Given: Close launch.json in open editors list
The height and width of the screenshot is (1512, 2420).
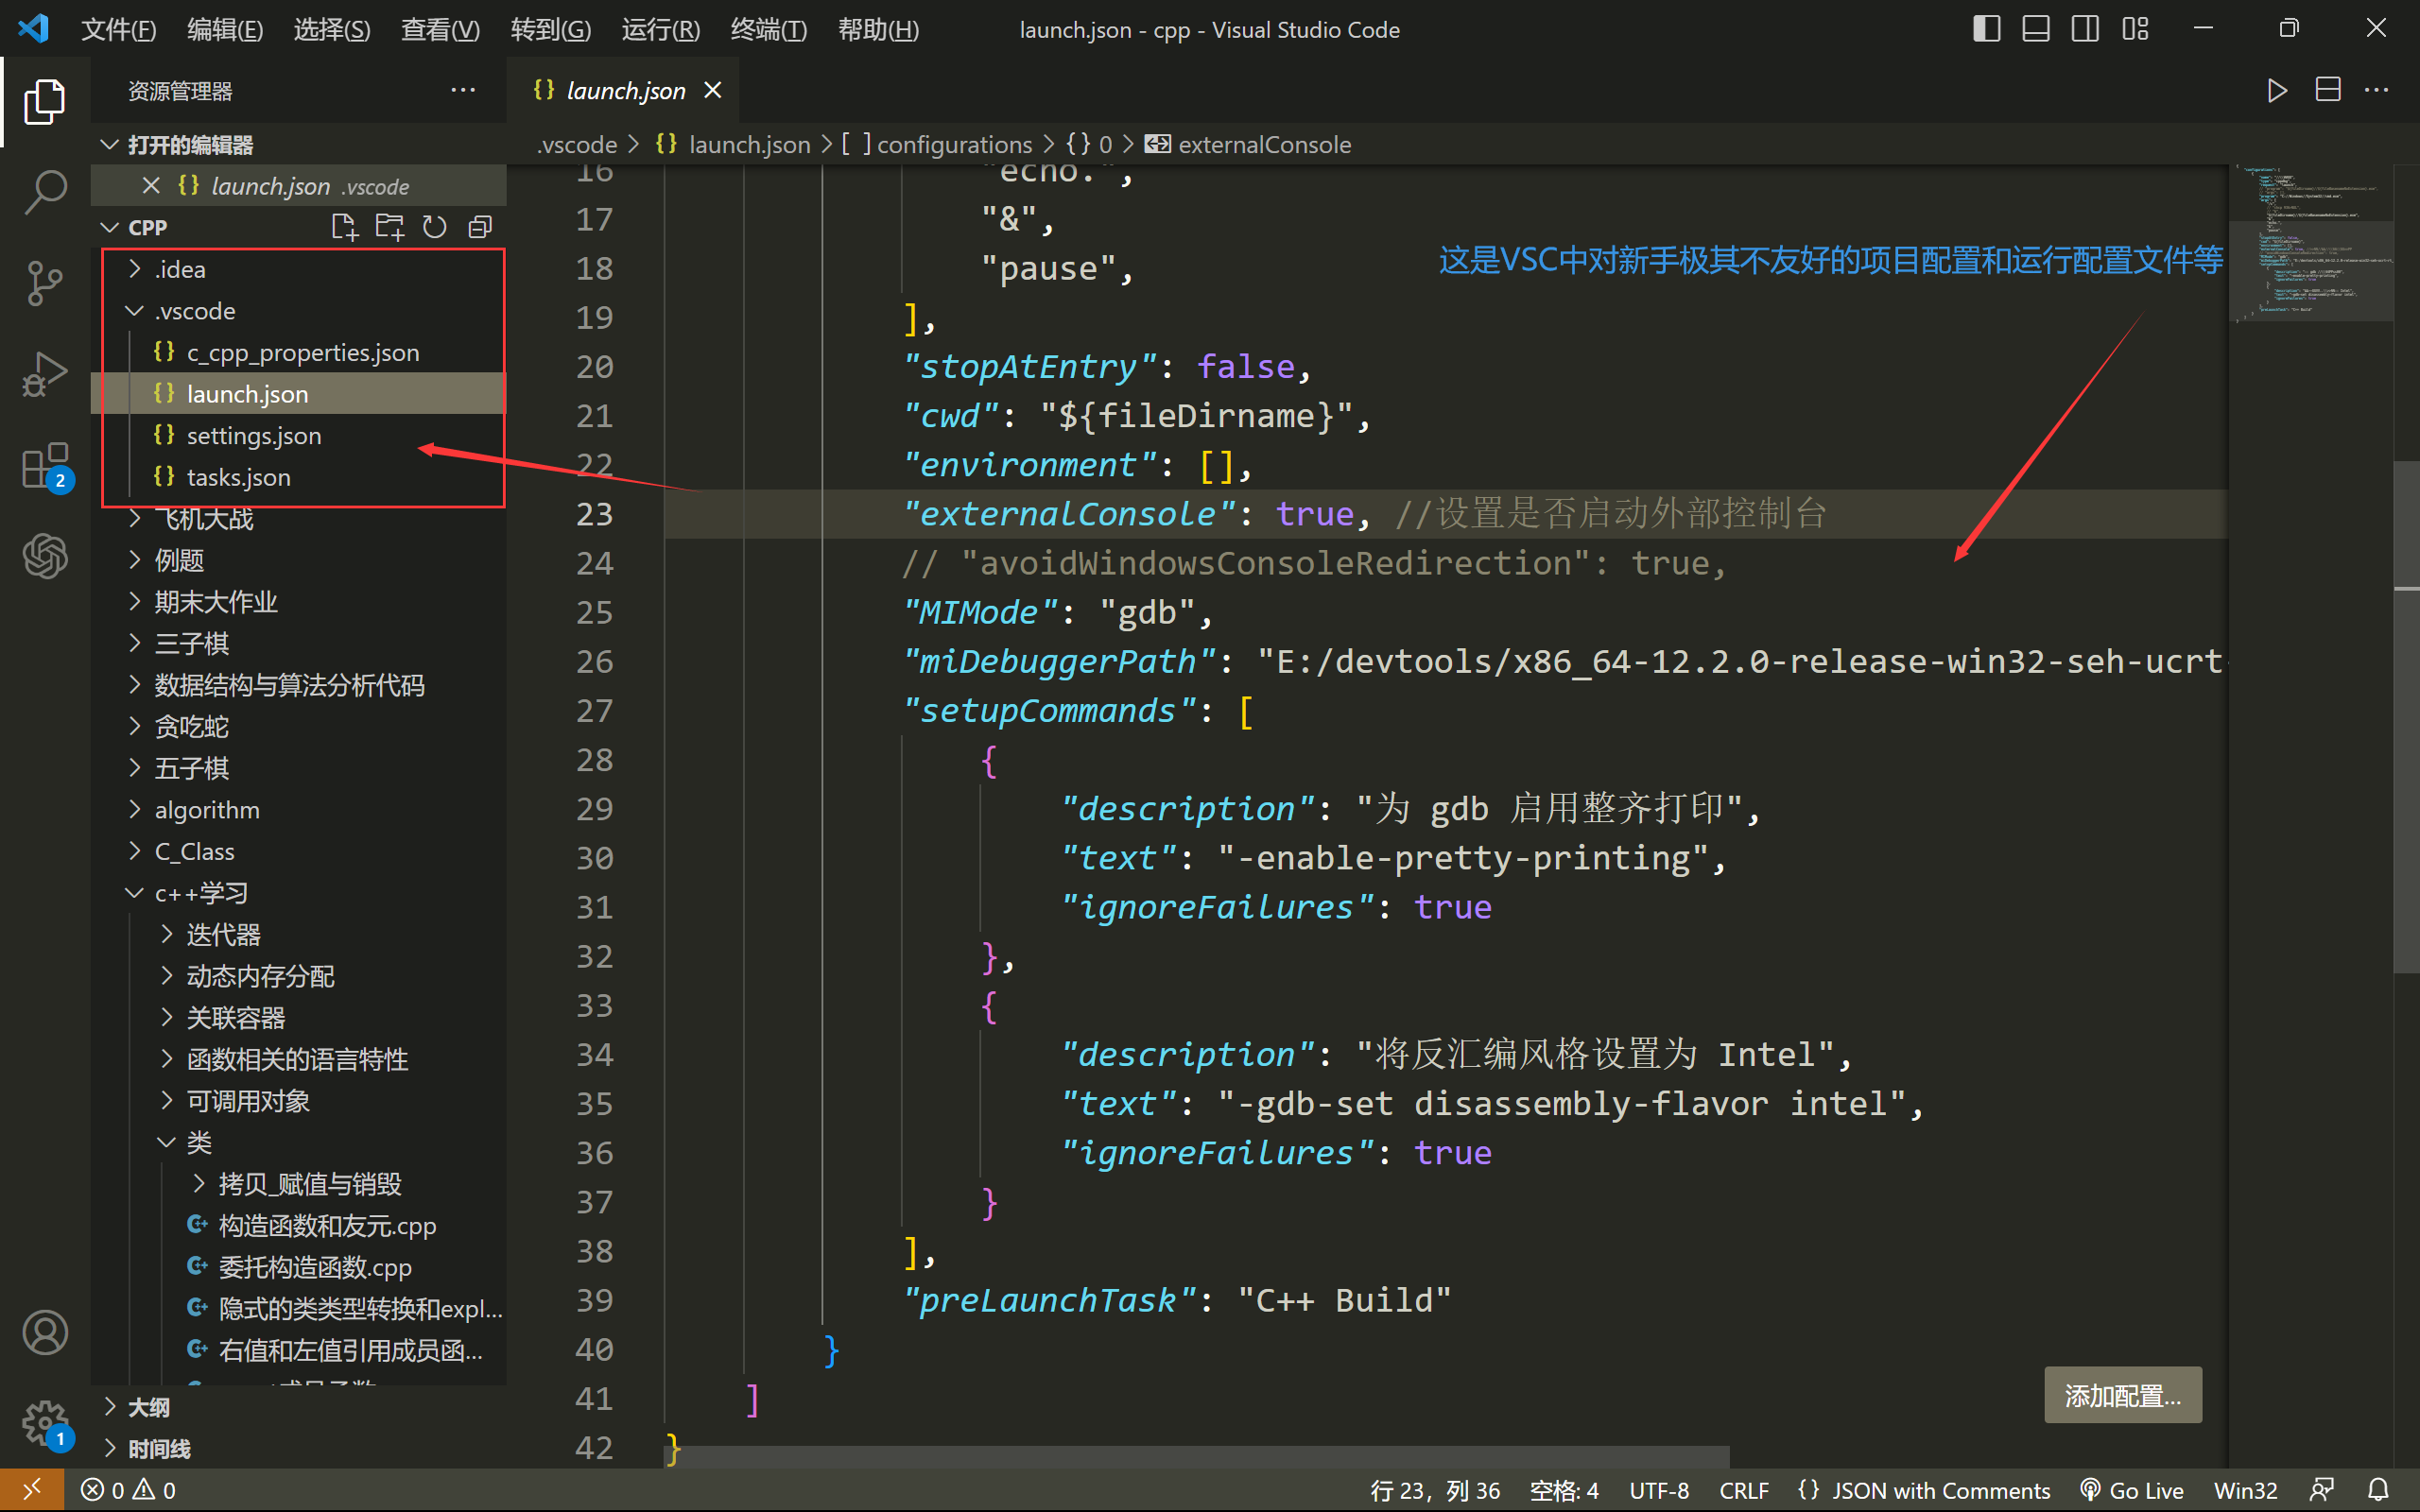Looking at the screenshot, I should click(x=151, y=186).
